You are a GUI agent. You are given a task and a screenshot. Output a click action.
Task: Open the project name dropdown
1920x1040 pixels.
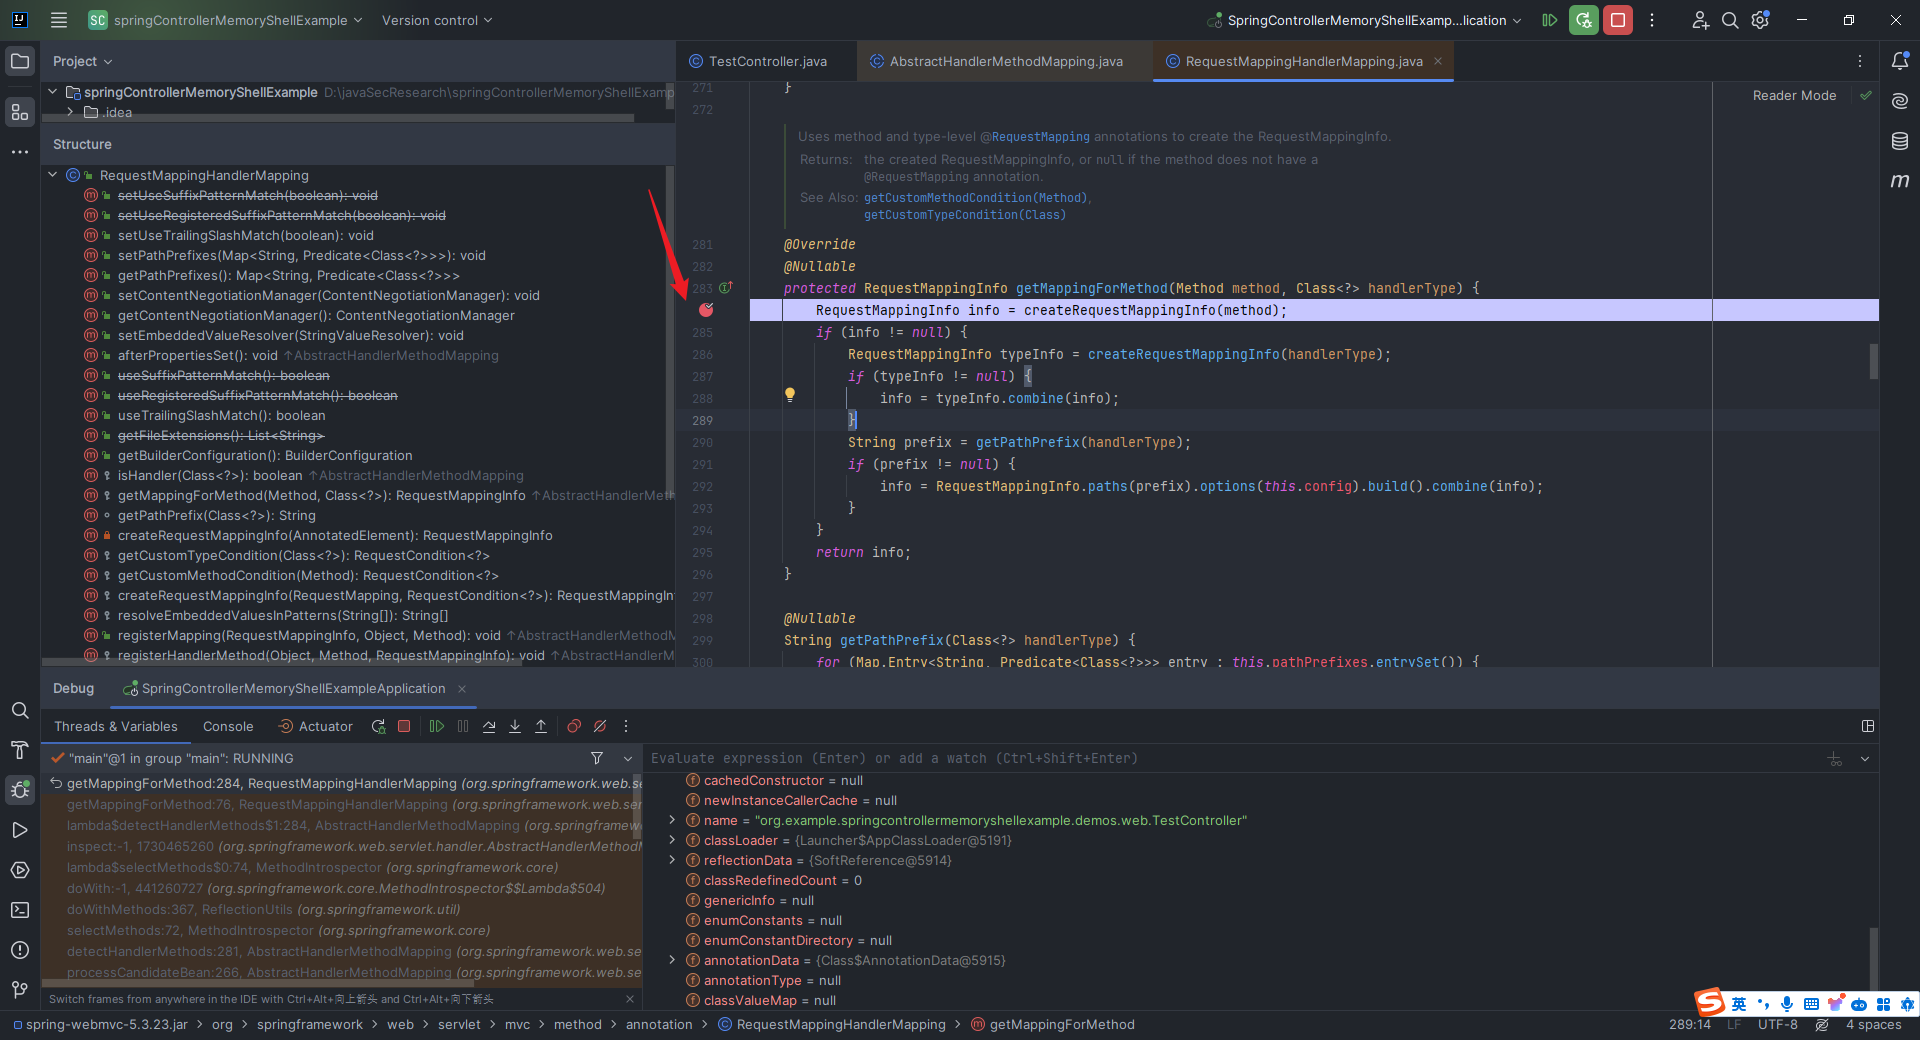click(225, 20)
